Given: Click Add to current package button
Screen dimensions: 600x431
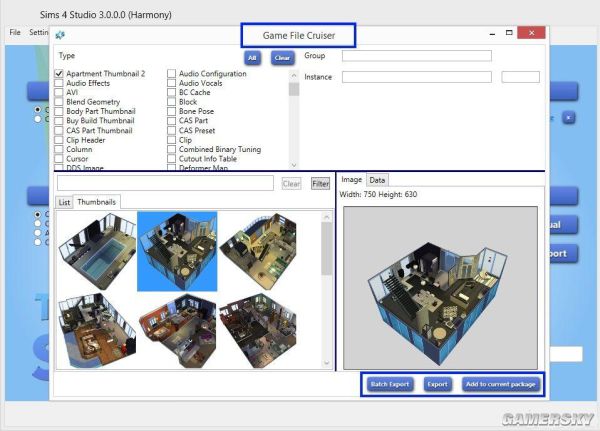Looking at the screenshot, I should (x=501, y=384).
